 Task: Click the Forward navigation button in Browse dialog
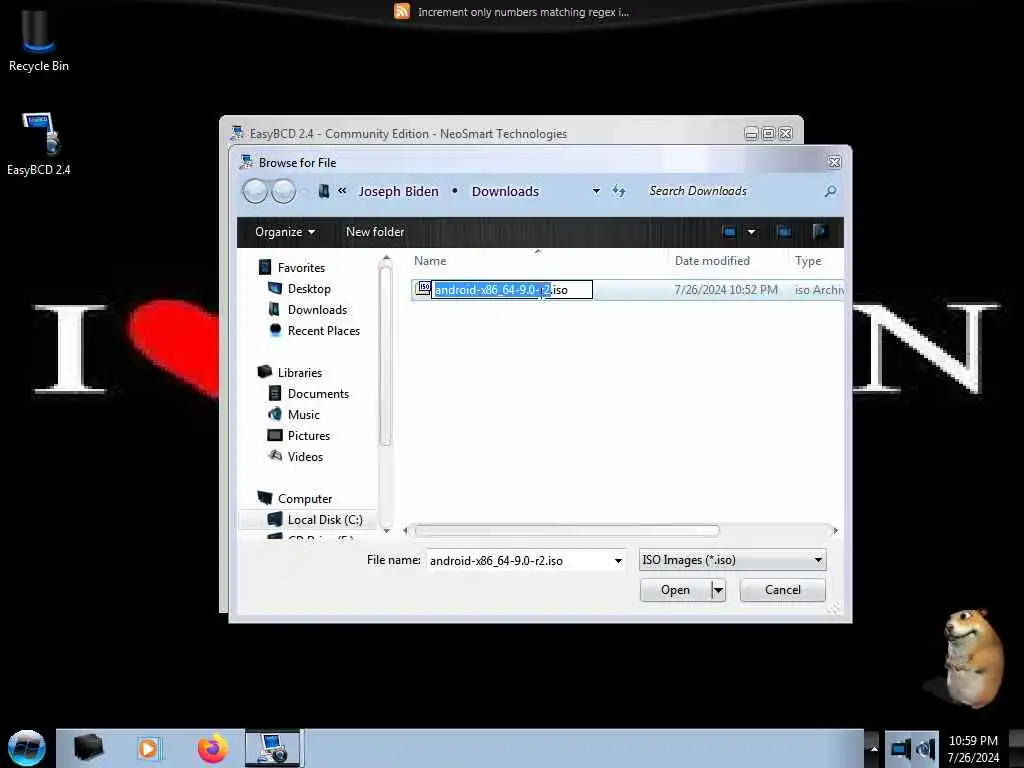point(283,191)
